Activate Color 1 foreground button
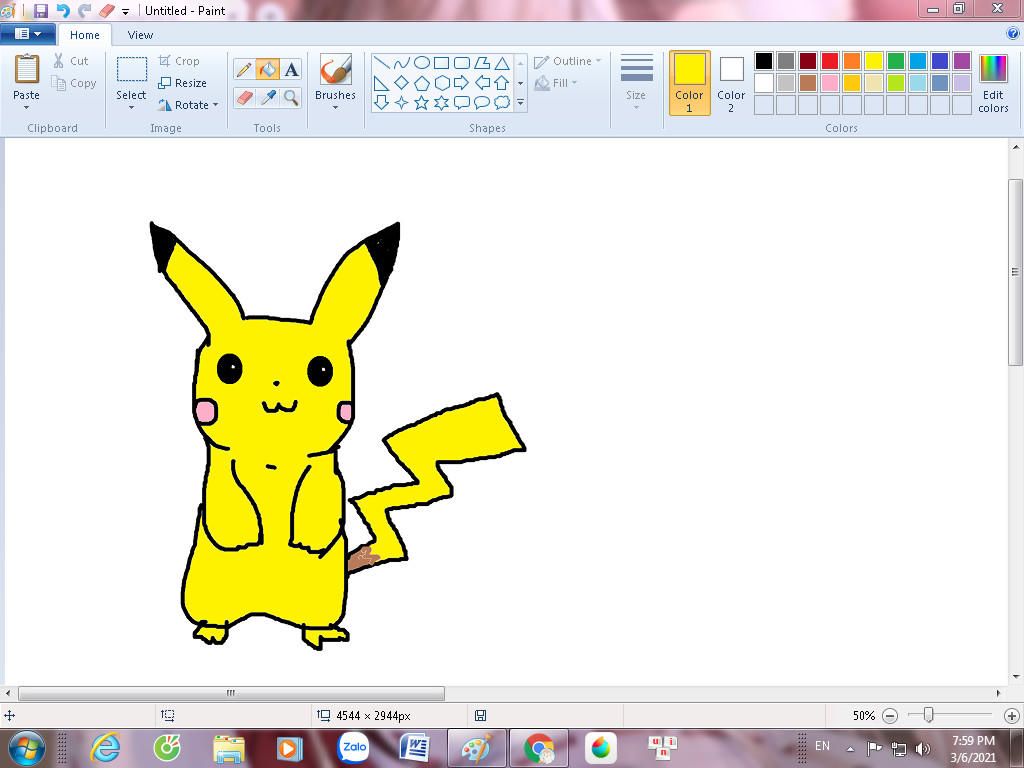 (689, 83)
